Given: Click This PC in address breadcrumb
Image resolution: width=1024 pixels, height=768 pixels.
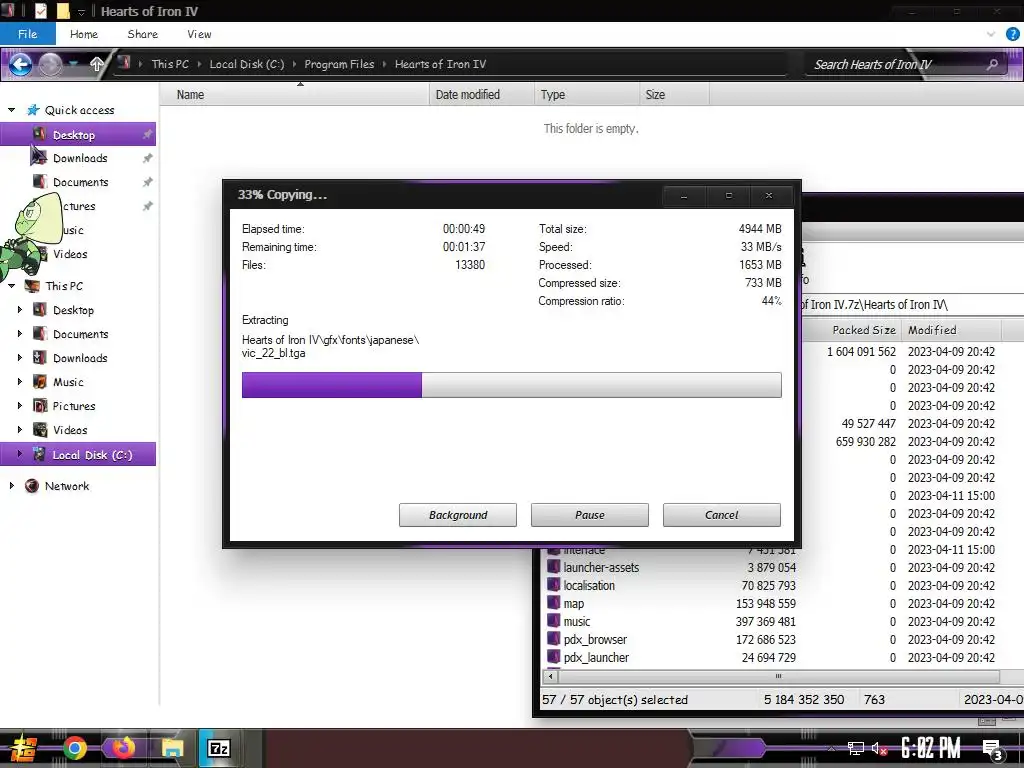Looking at the screenshot, I should tap(170, 64).
